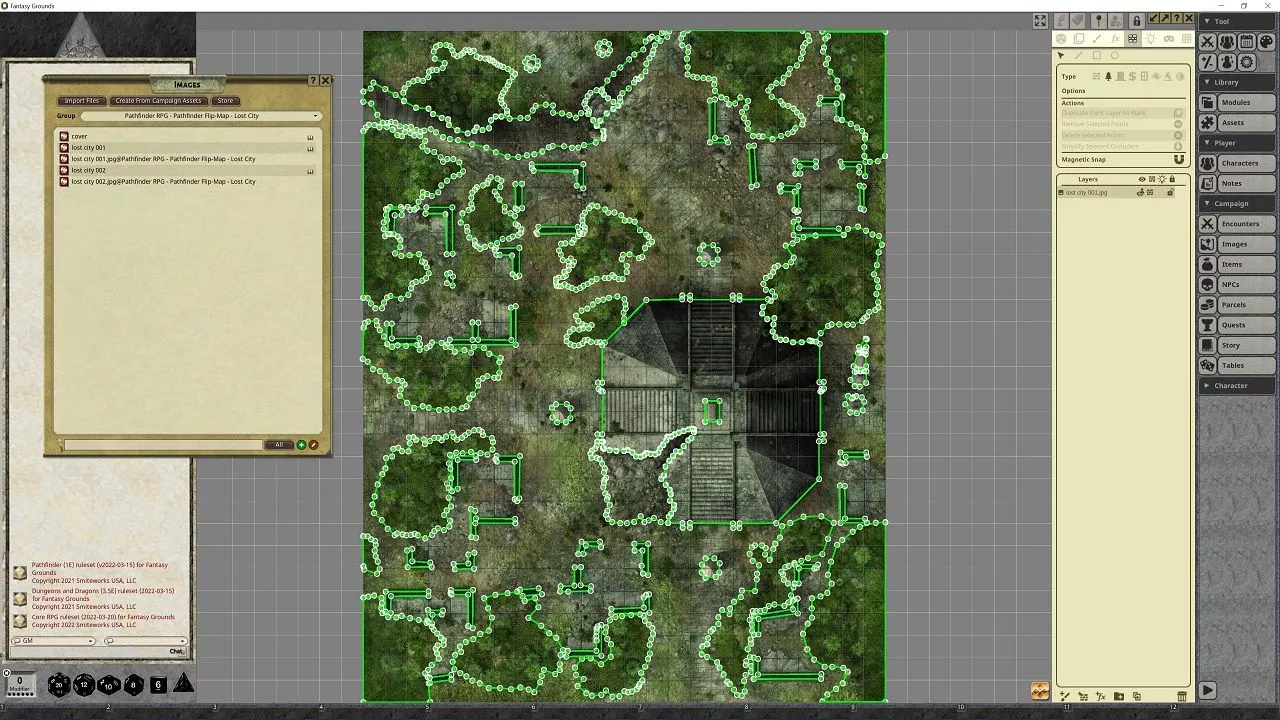The width and height of the screenshot is (1280, 720).
Task: Toggle lock on lost city 001.jpg layer
Action: [x=1170, y=192]
